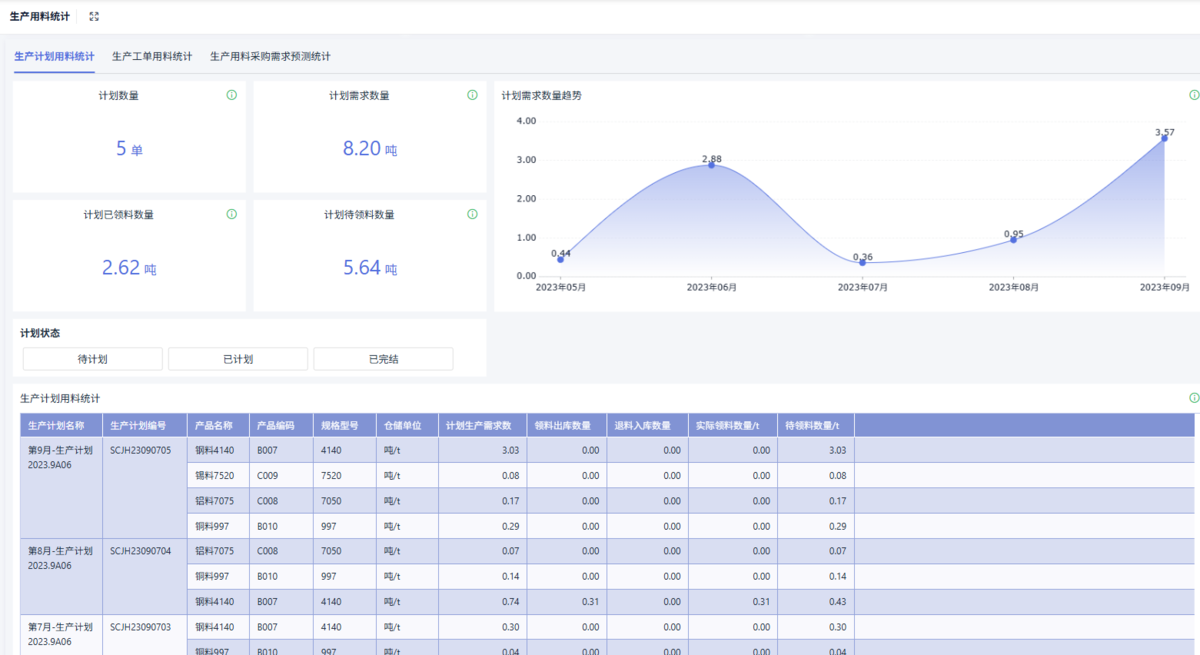Select the 已完结 status filter
This screenshot has height=655, width=1200.
click(383, 359)
